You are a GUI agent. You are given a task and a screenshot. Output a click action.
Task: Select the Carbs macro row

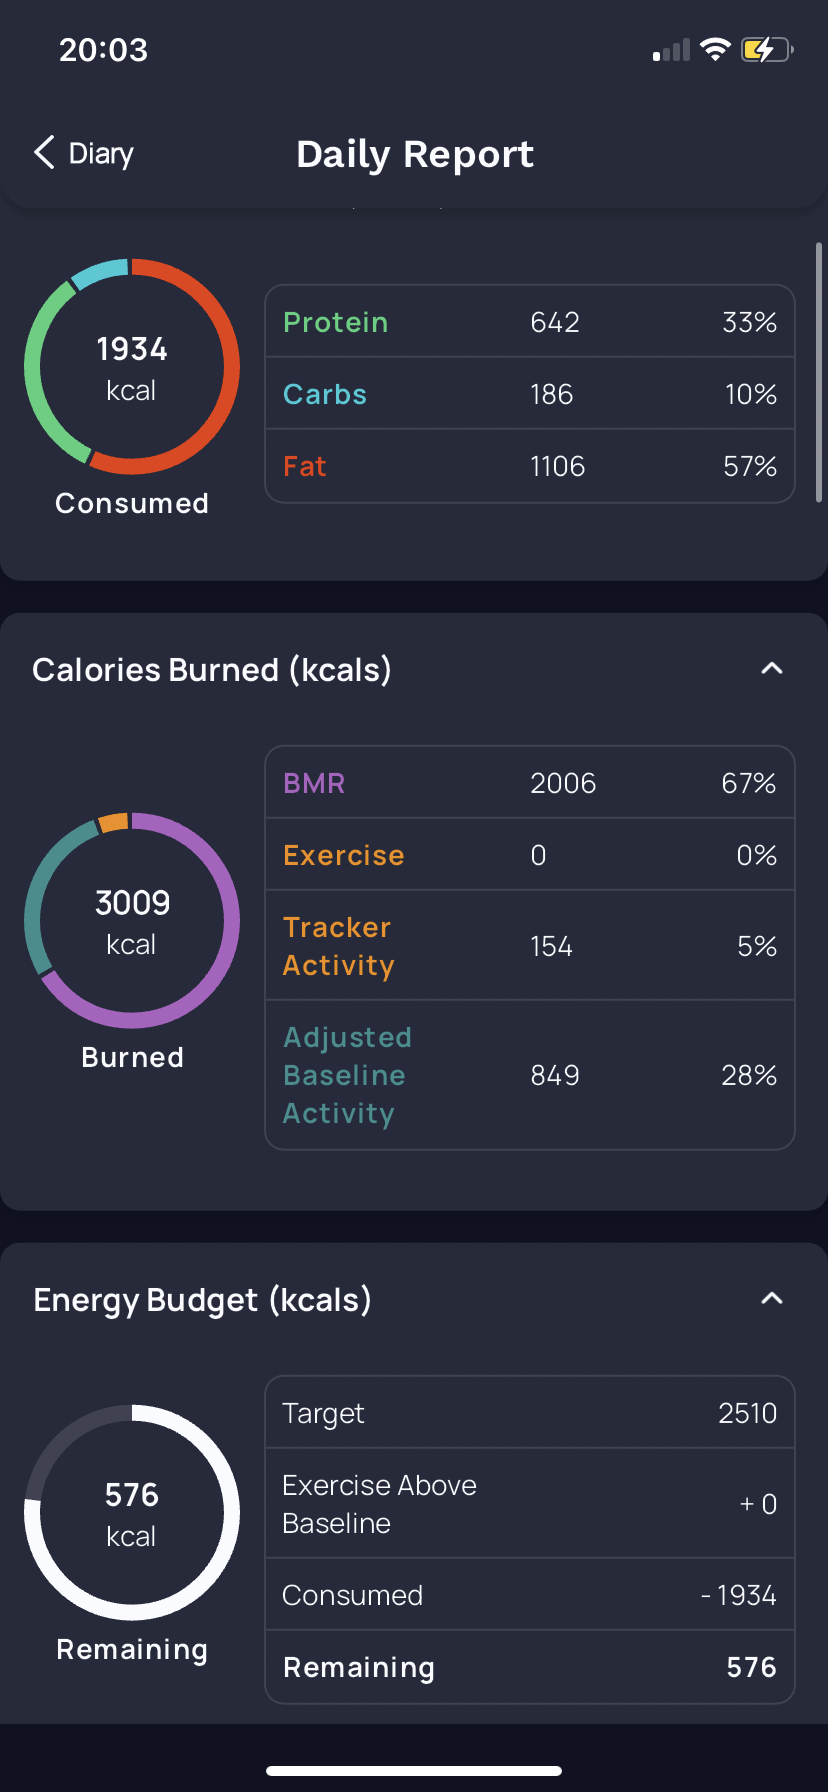[530, 394]
